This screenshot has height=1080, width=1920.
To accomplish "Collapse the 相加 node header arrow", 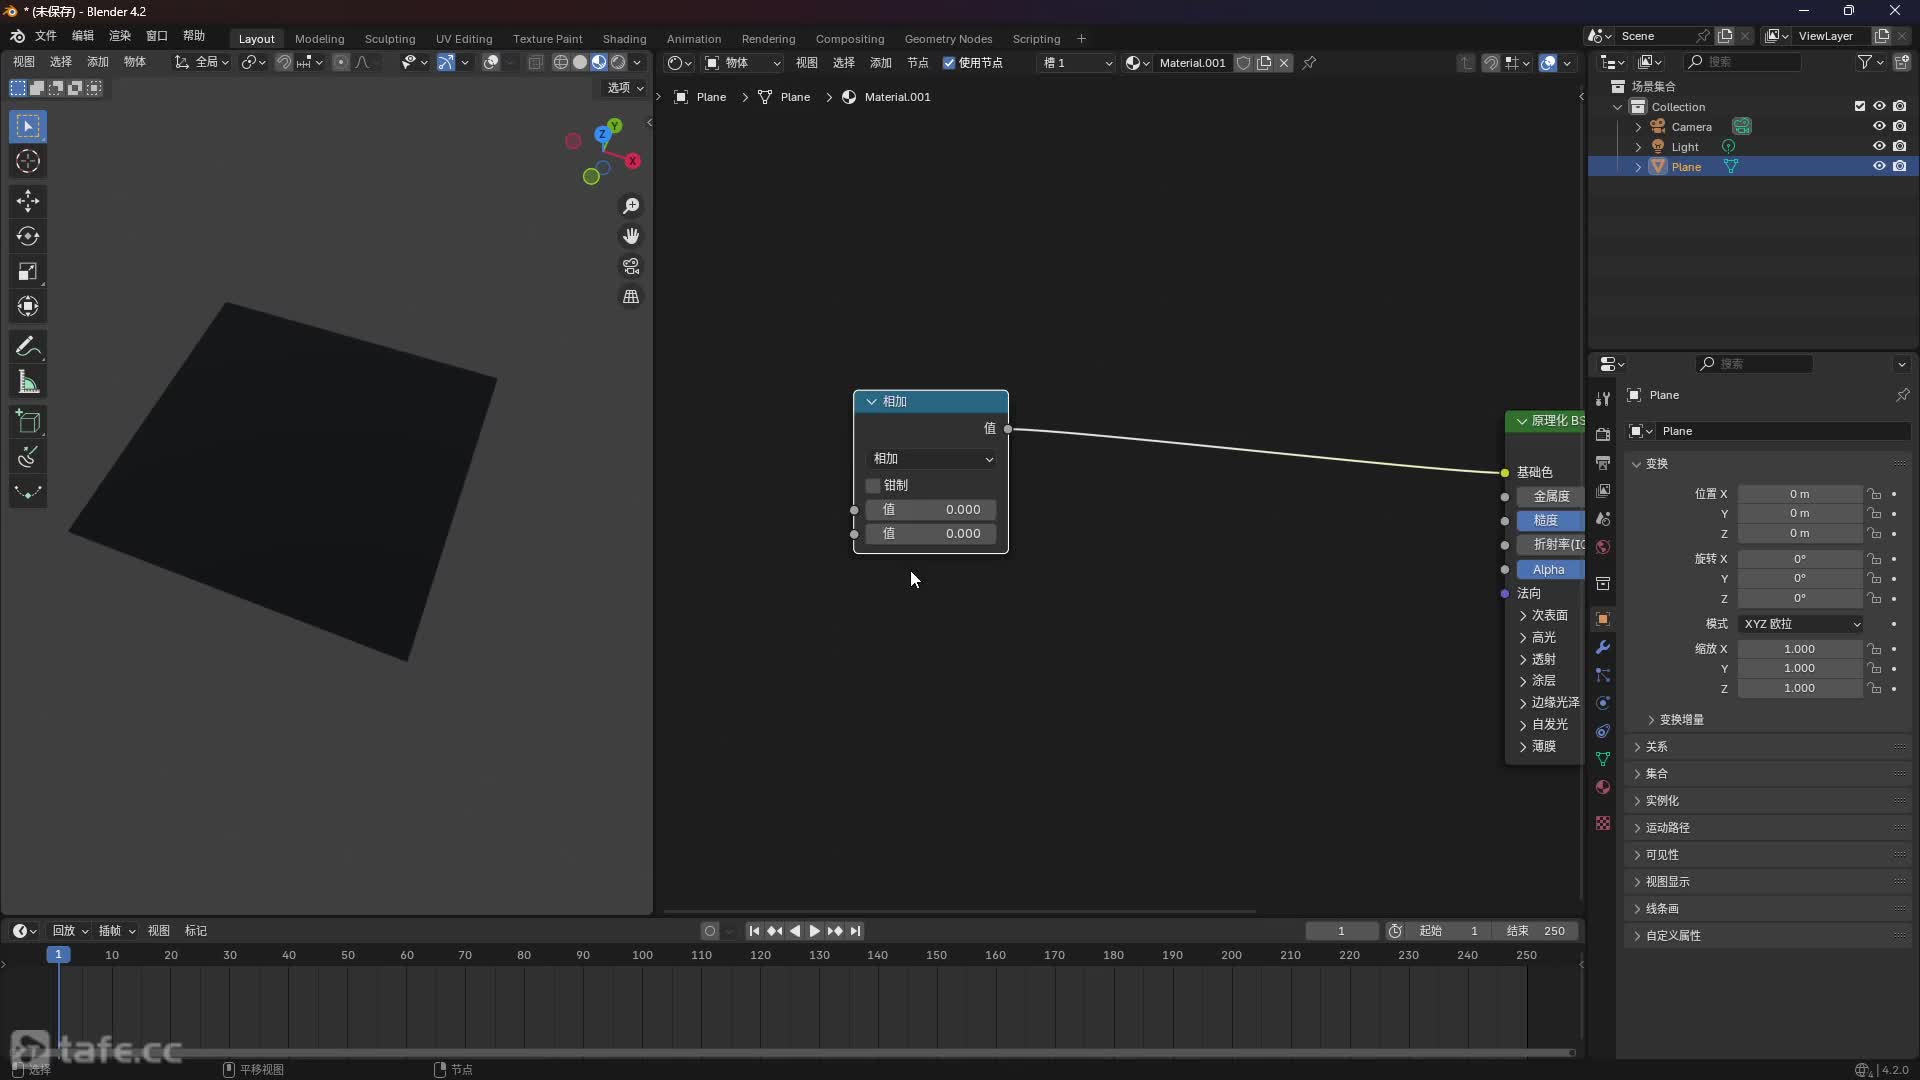I will 871,401.
